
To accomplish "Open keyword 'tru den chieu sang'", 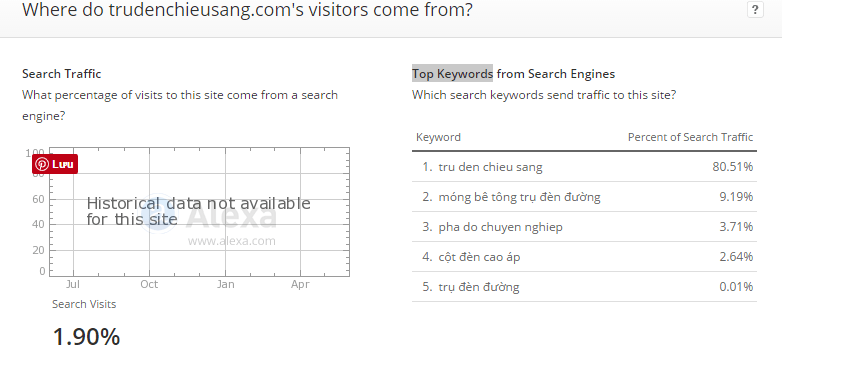I will point(490,167).
